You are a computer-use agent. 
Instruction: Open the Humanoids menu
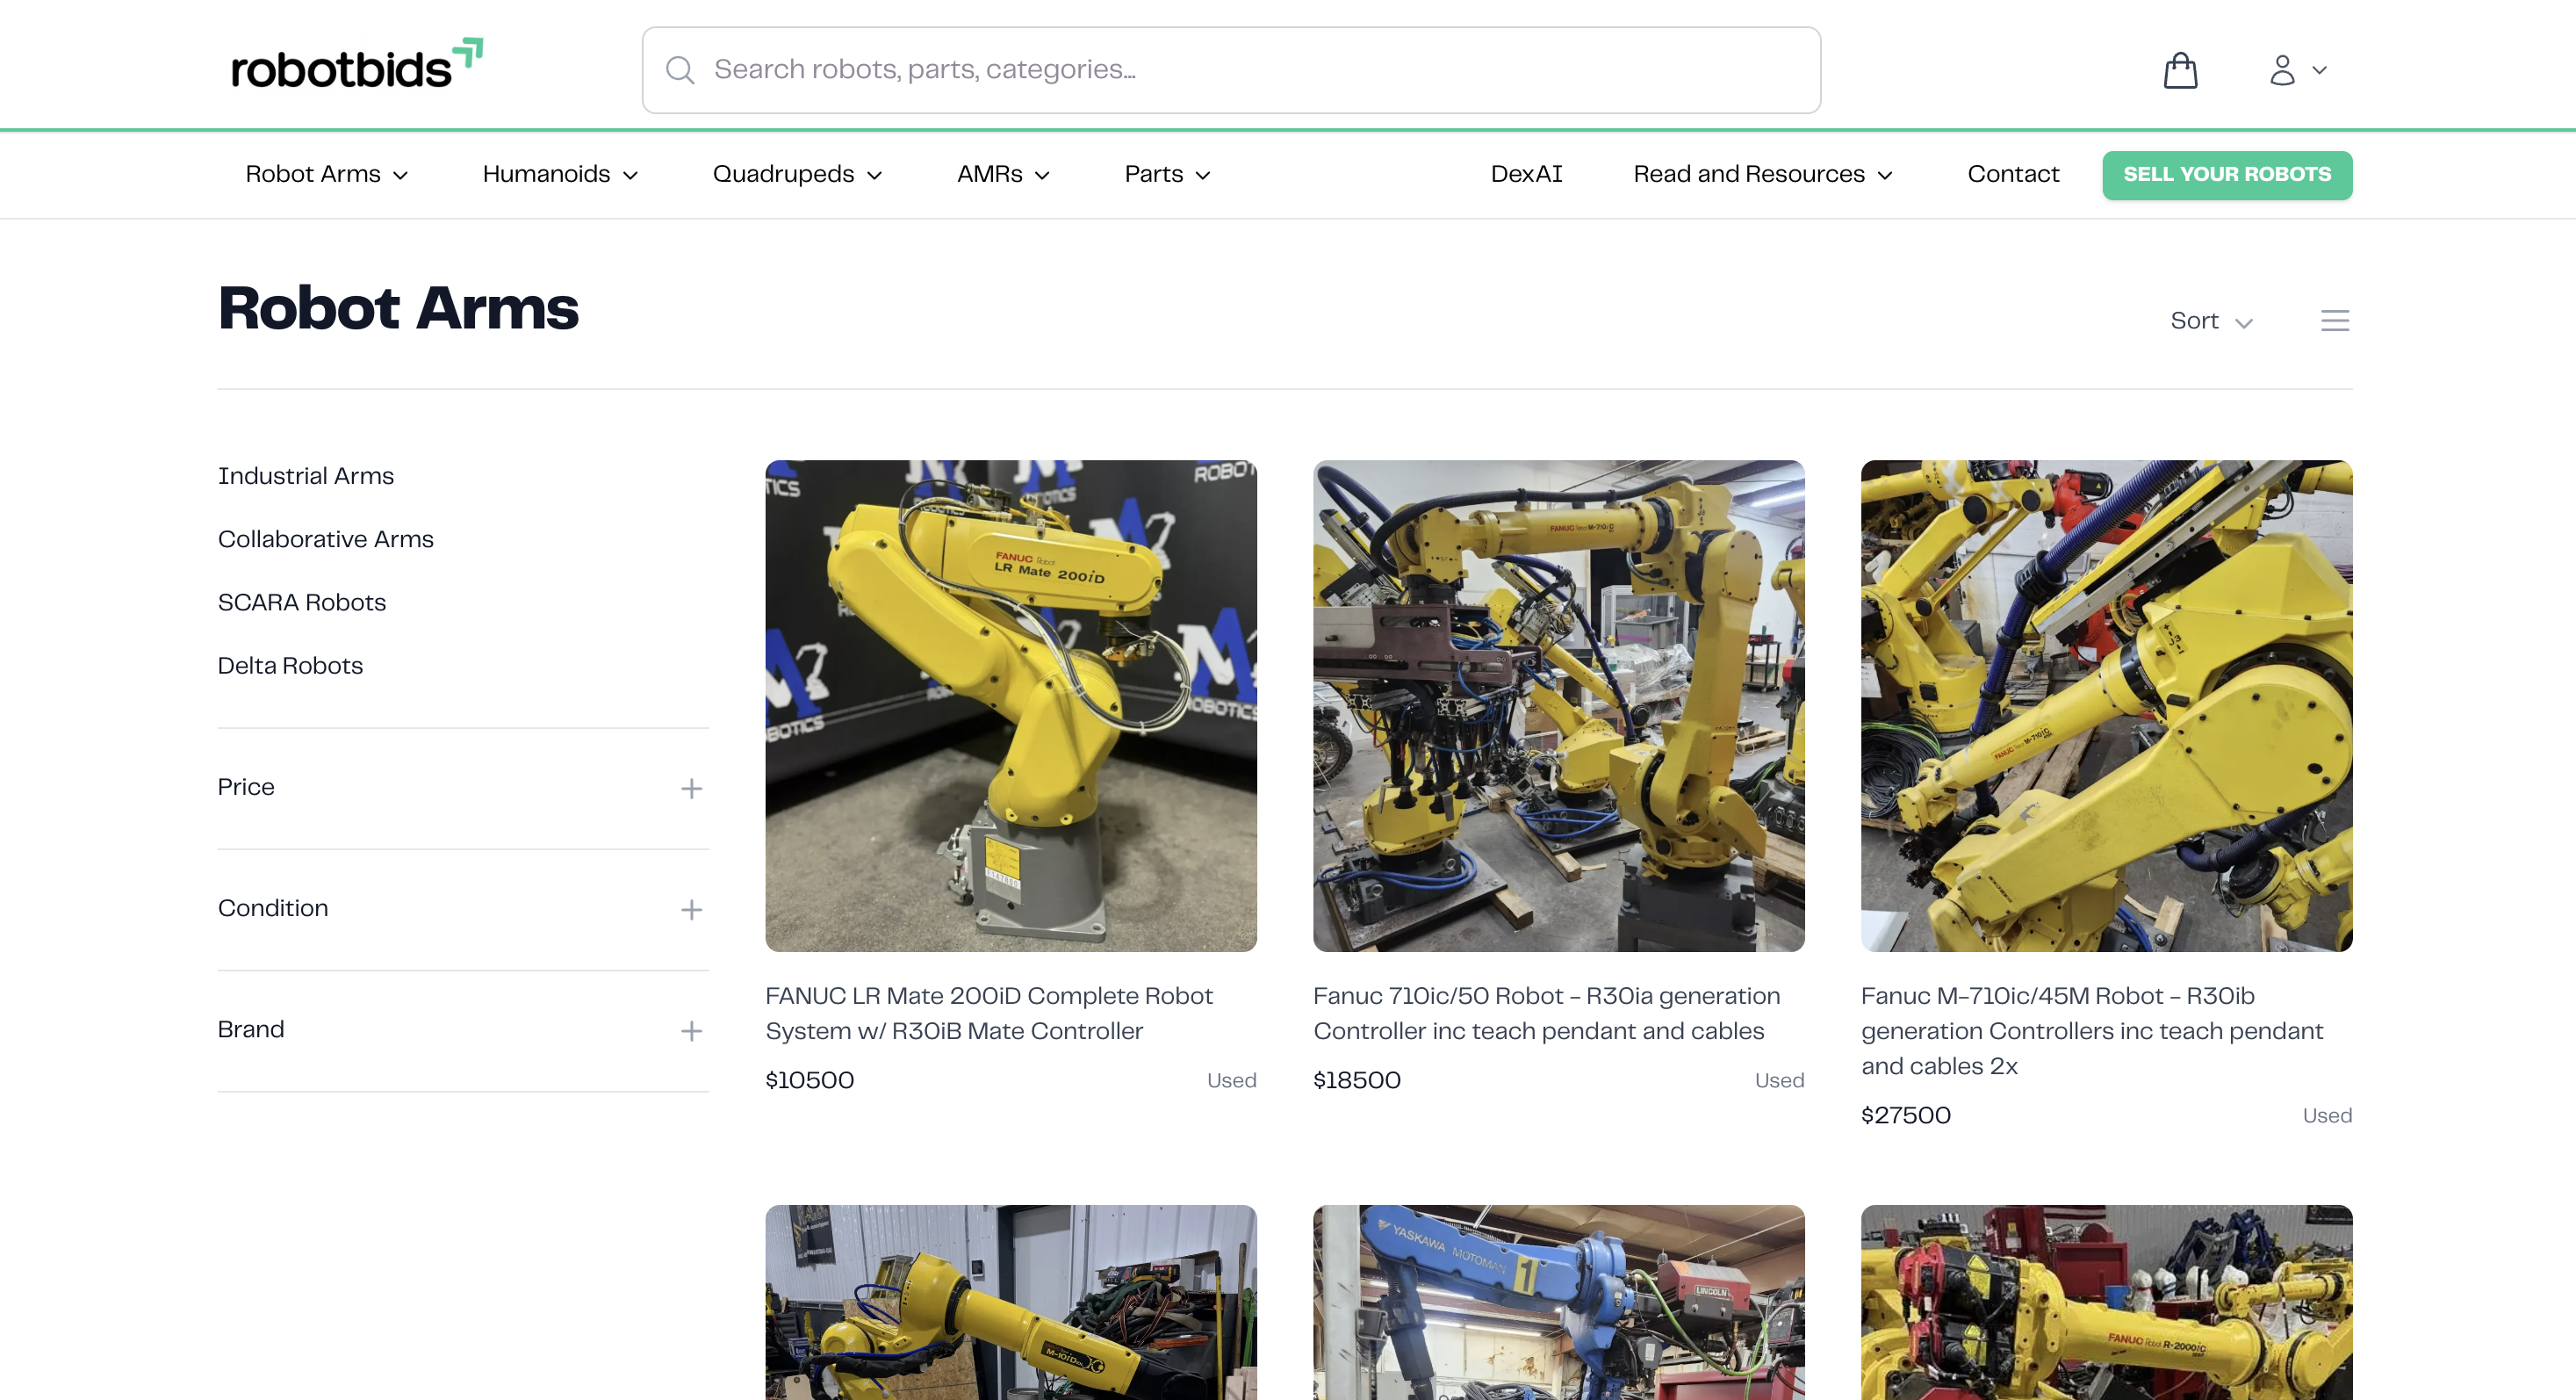click(559, 174)
